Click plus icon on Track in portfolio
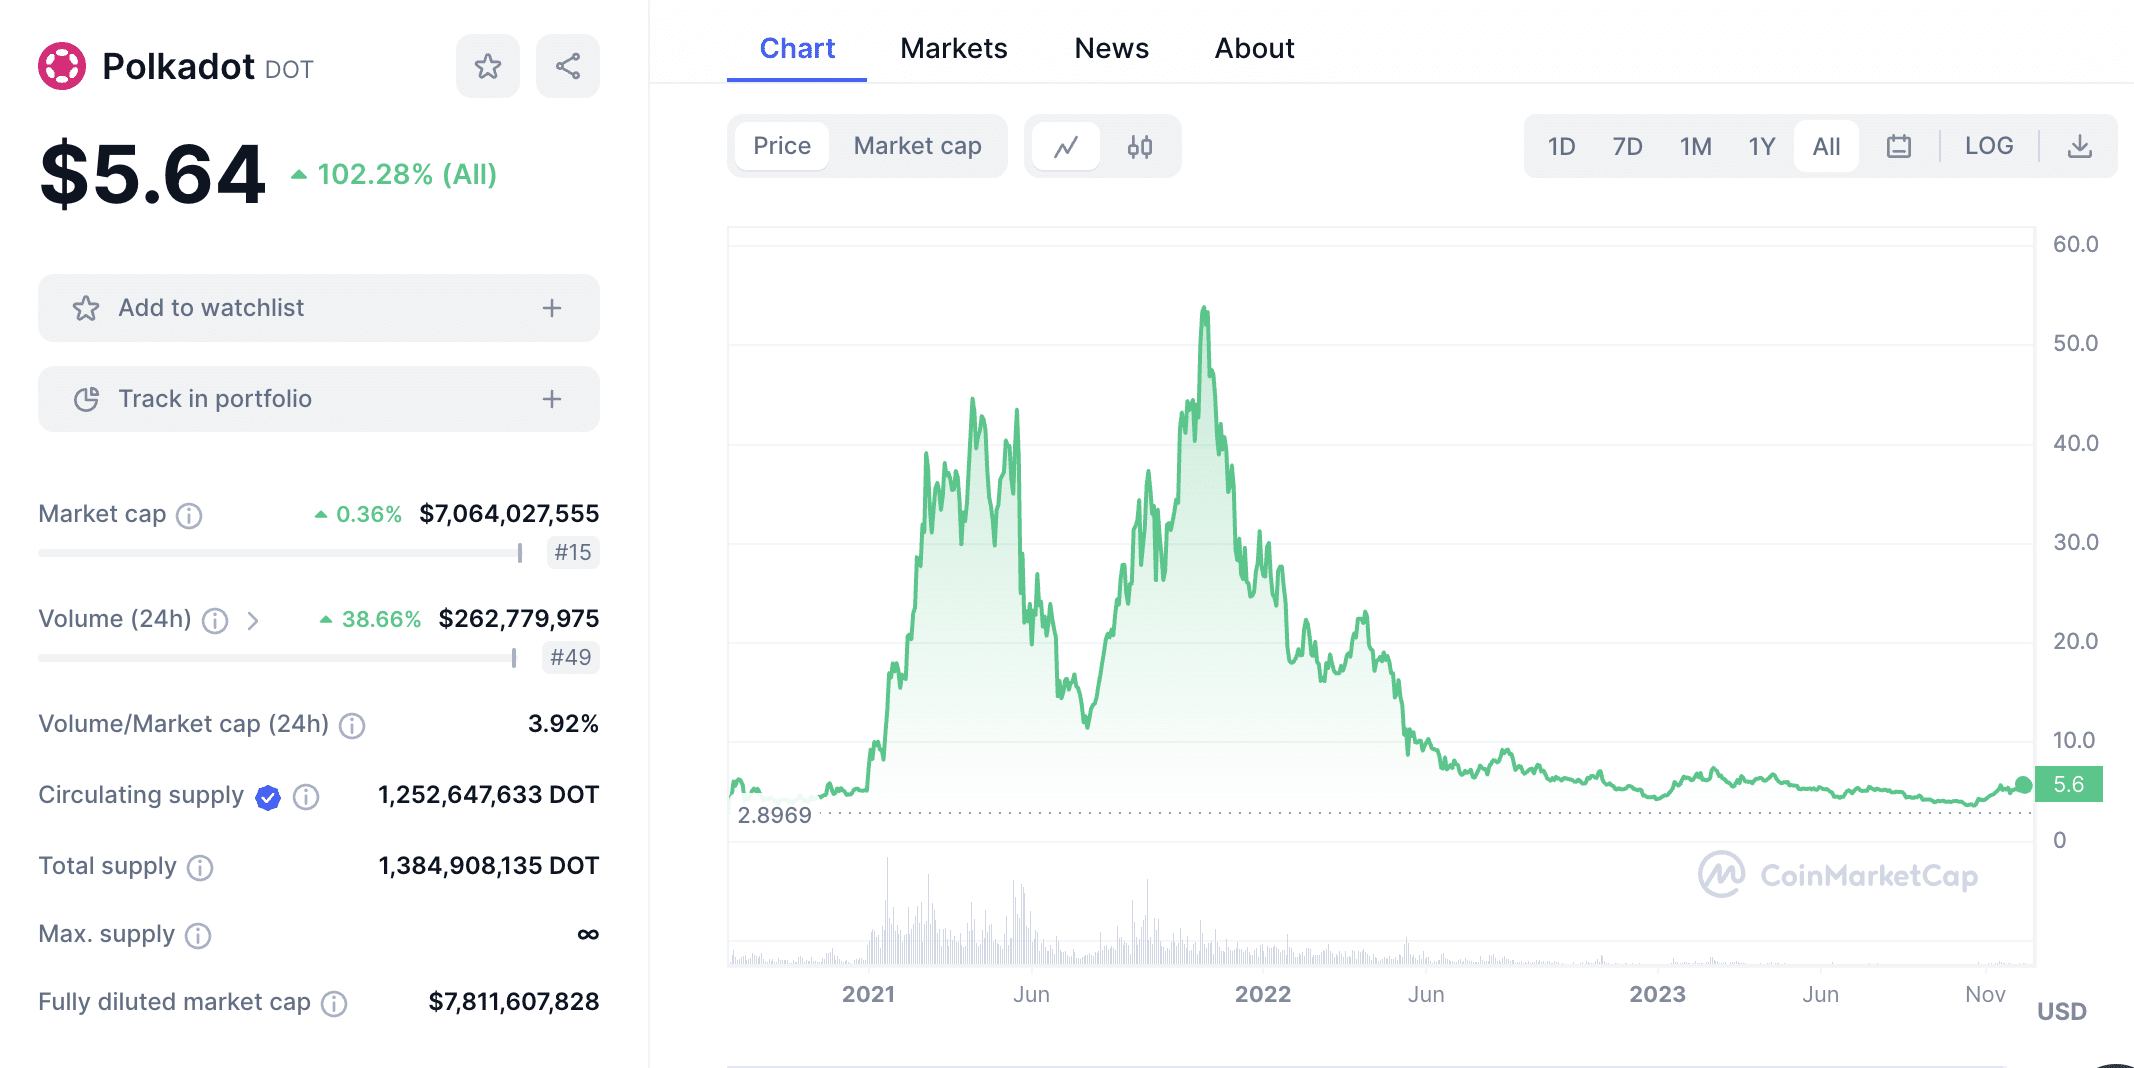Image resolution: width=2134 pixels, height=1068 pixels. click(552, 399)
